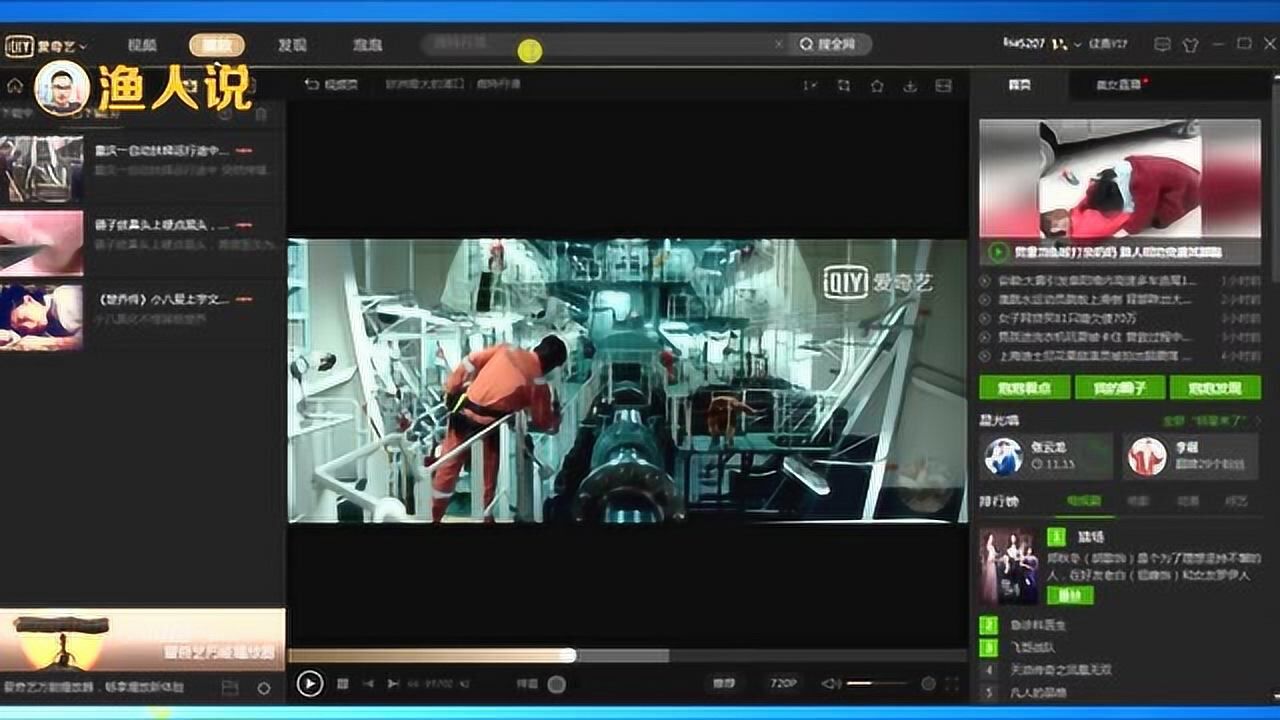This screenshot has height=720, width=1280.
Task: Mute audio with the speaker icon
Action: pos(830,684)
